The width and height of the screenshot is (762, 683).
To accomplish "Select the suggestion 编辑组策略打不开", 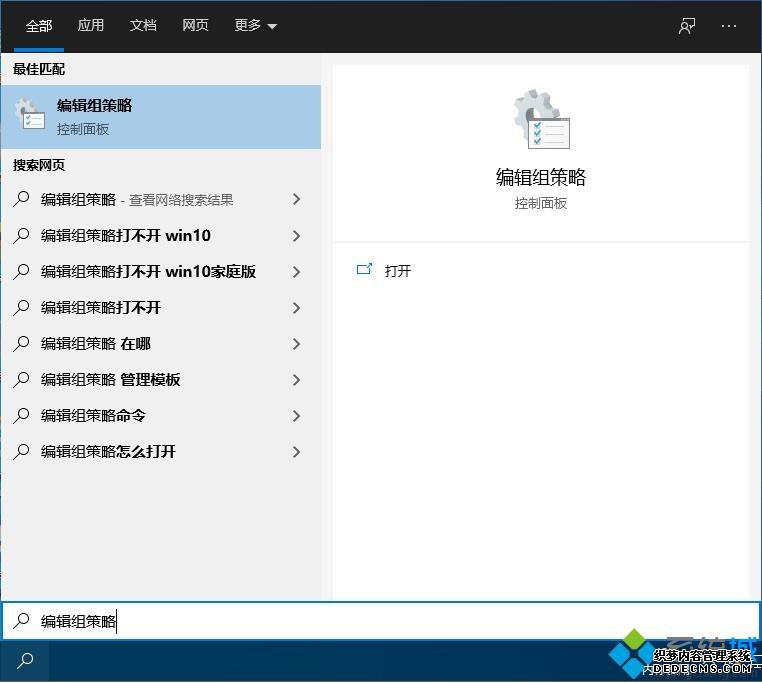I will [160, 308].
